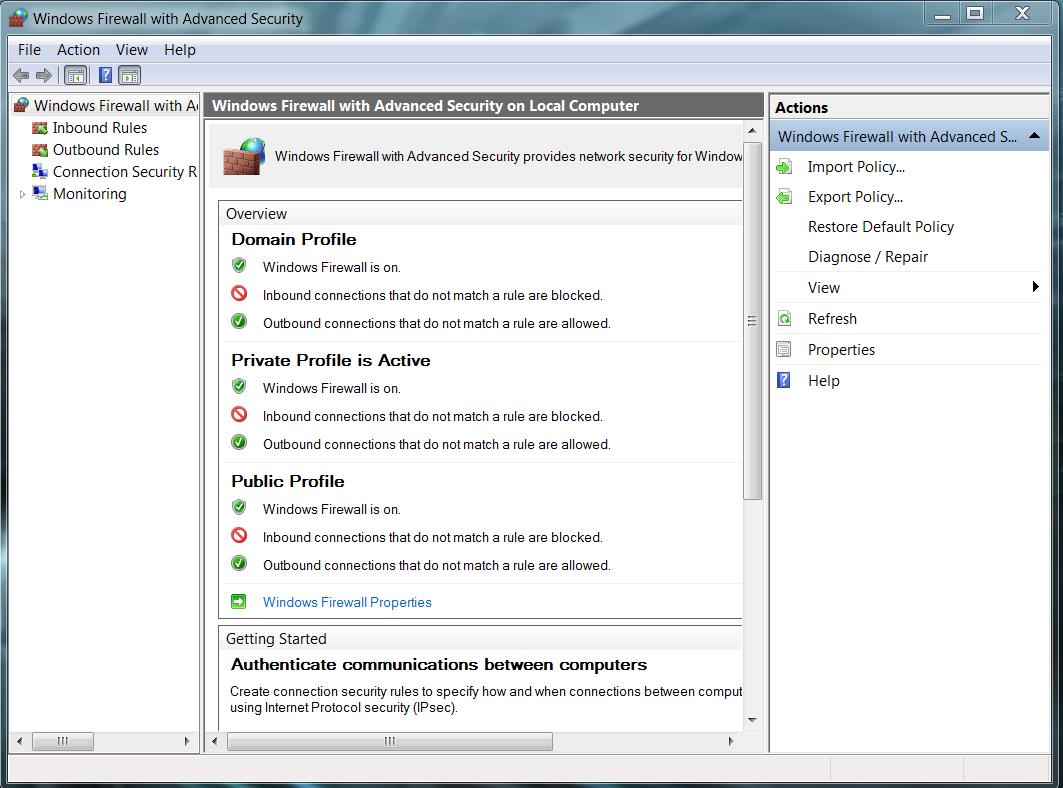Click the Public Profile heading

click(287, 481)
